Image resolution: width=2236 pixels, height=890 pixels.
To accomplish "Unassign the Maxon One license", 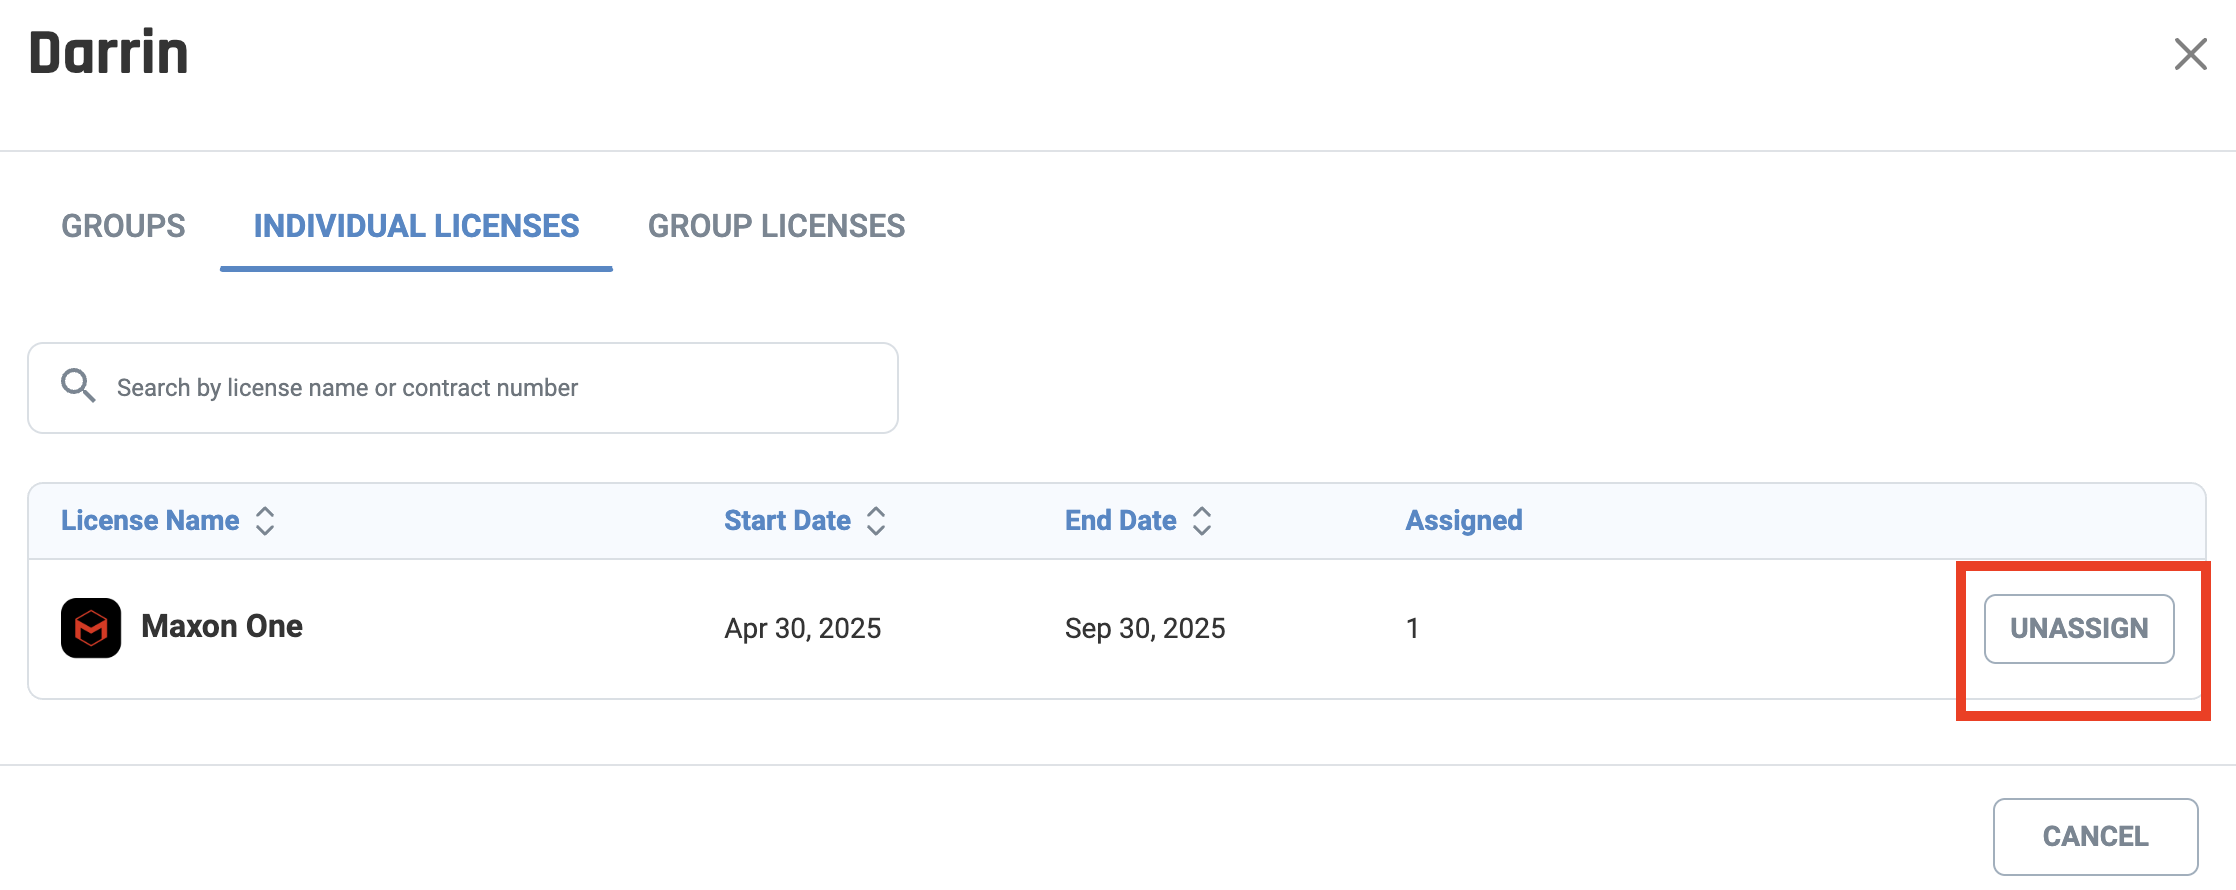I will point(2079,629).
